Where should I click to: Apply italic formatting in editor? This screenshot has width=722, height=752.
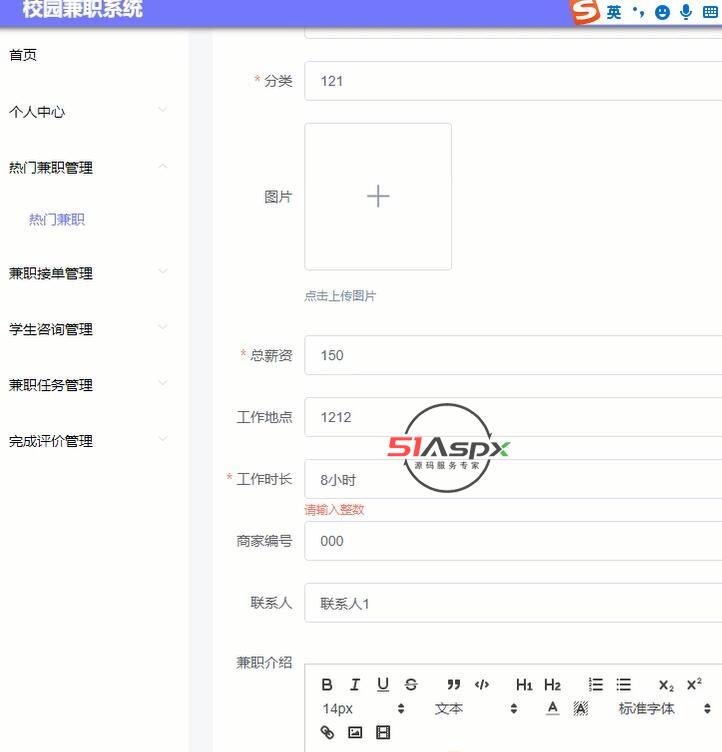[354, 685]
